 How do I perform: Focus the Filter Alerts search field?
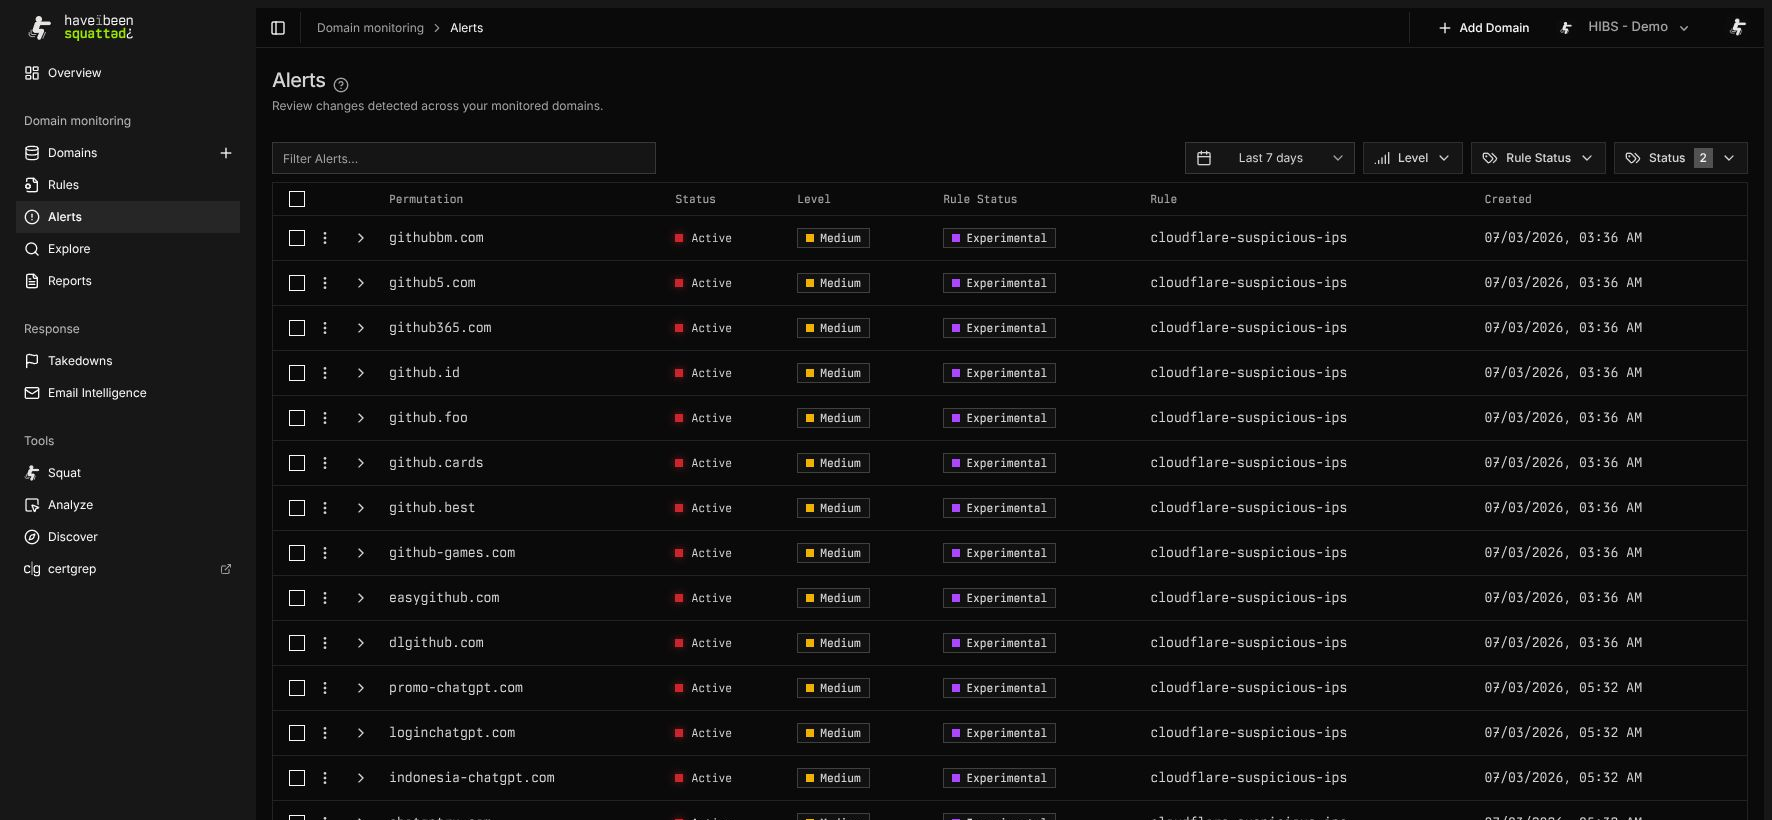pyautogui.click(x=464, y=158)
